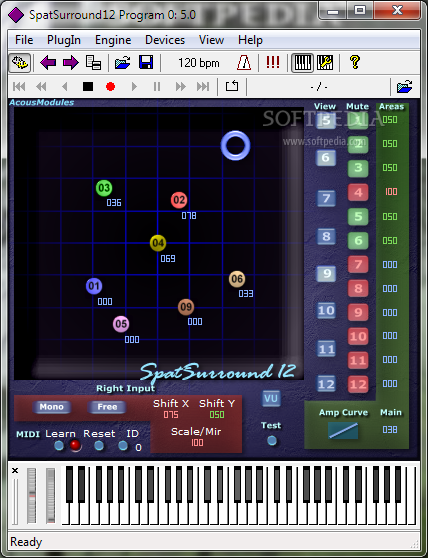The height and width of the screenshot is (558, 428).
Task: Start playback with the play triangle
Action: pyautogui.click(x=134, y=86)
